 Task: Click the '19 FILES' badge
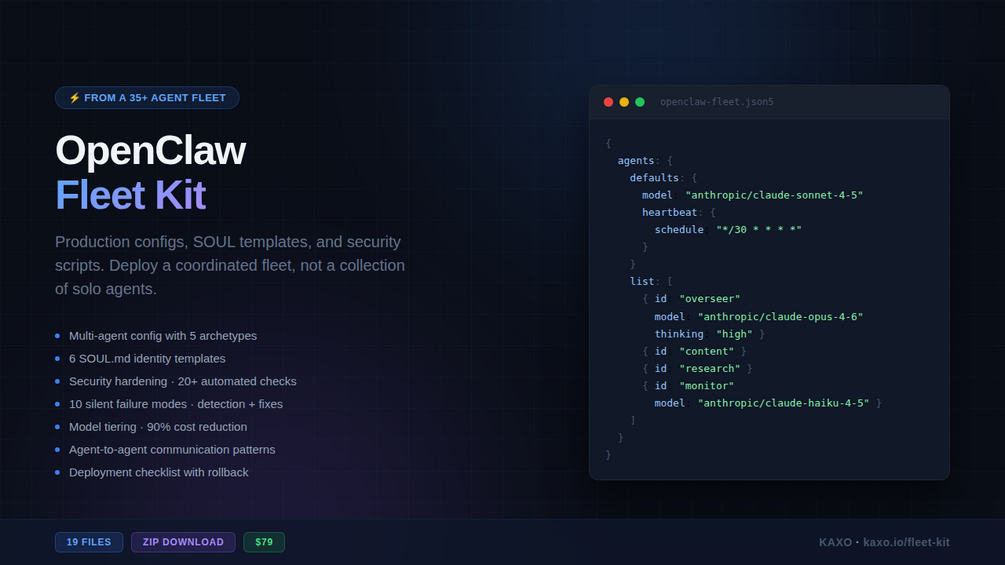pyautogui.click(x=88, y=542)
